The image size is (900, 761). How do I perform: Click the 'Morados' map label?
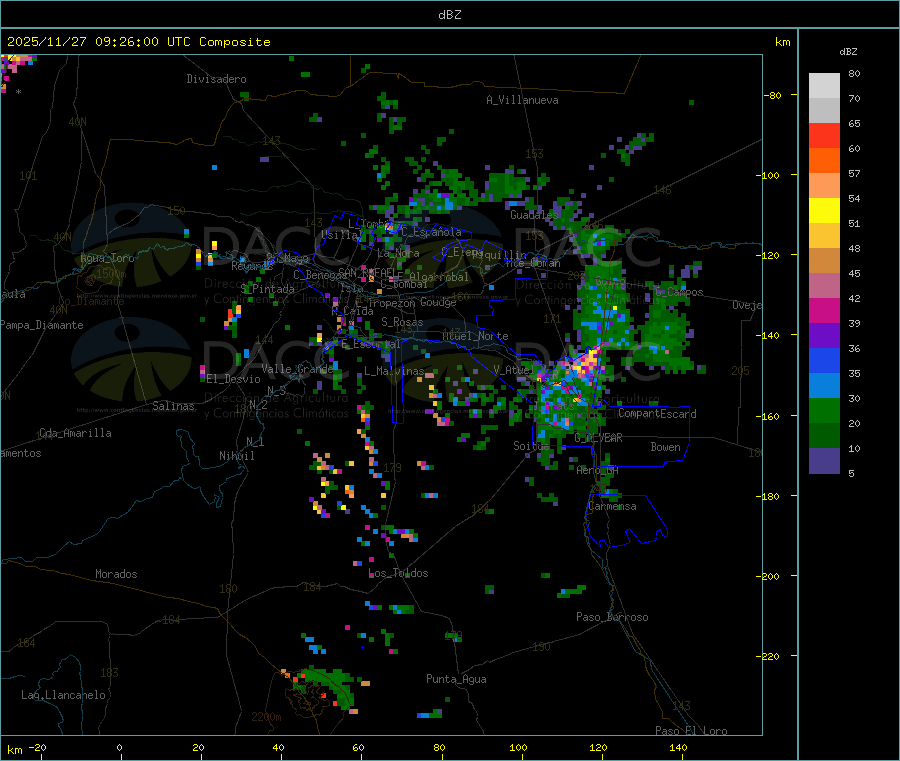click(116, 574)
